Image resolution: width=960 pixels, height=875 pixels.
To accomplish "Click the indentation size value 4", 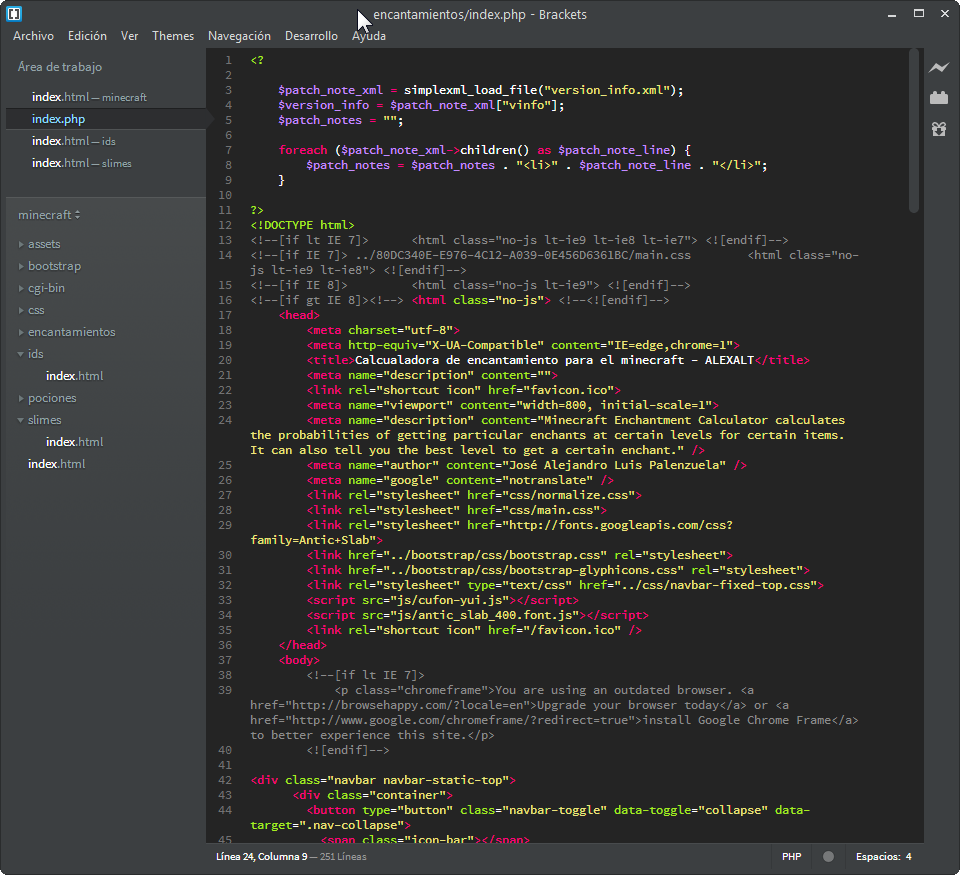I will pyautogui.click(x=909, y=857).
